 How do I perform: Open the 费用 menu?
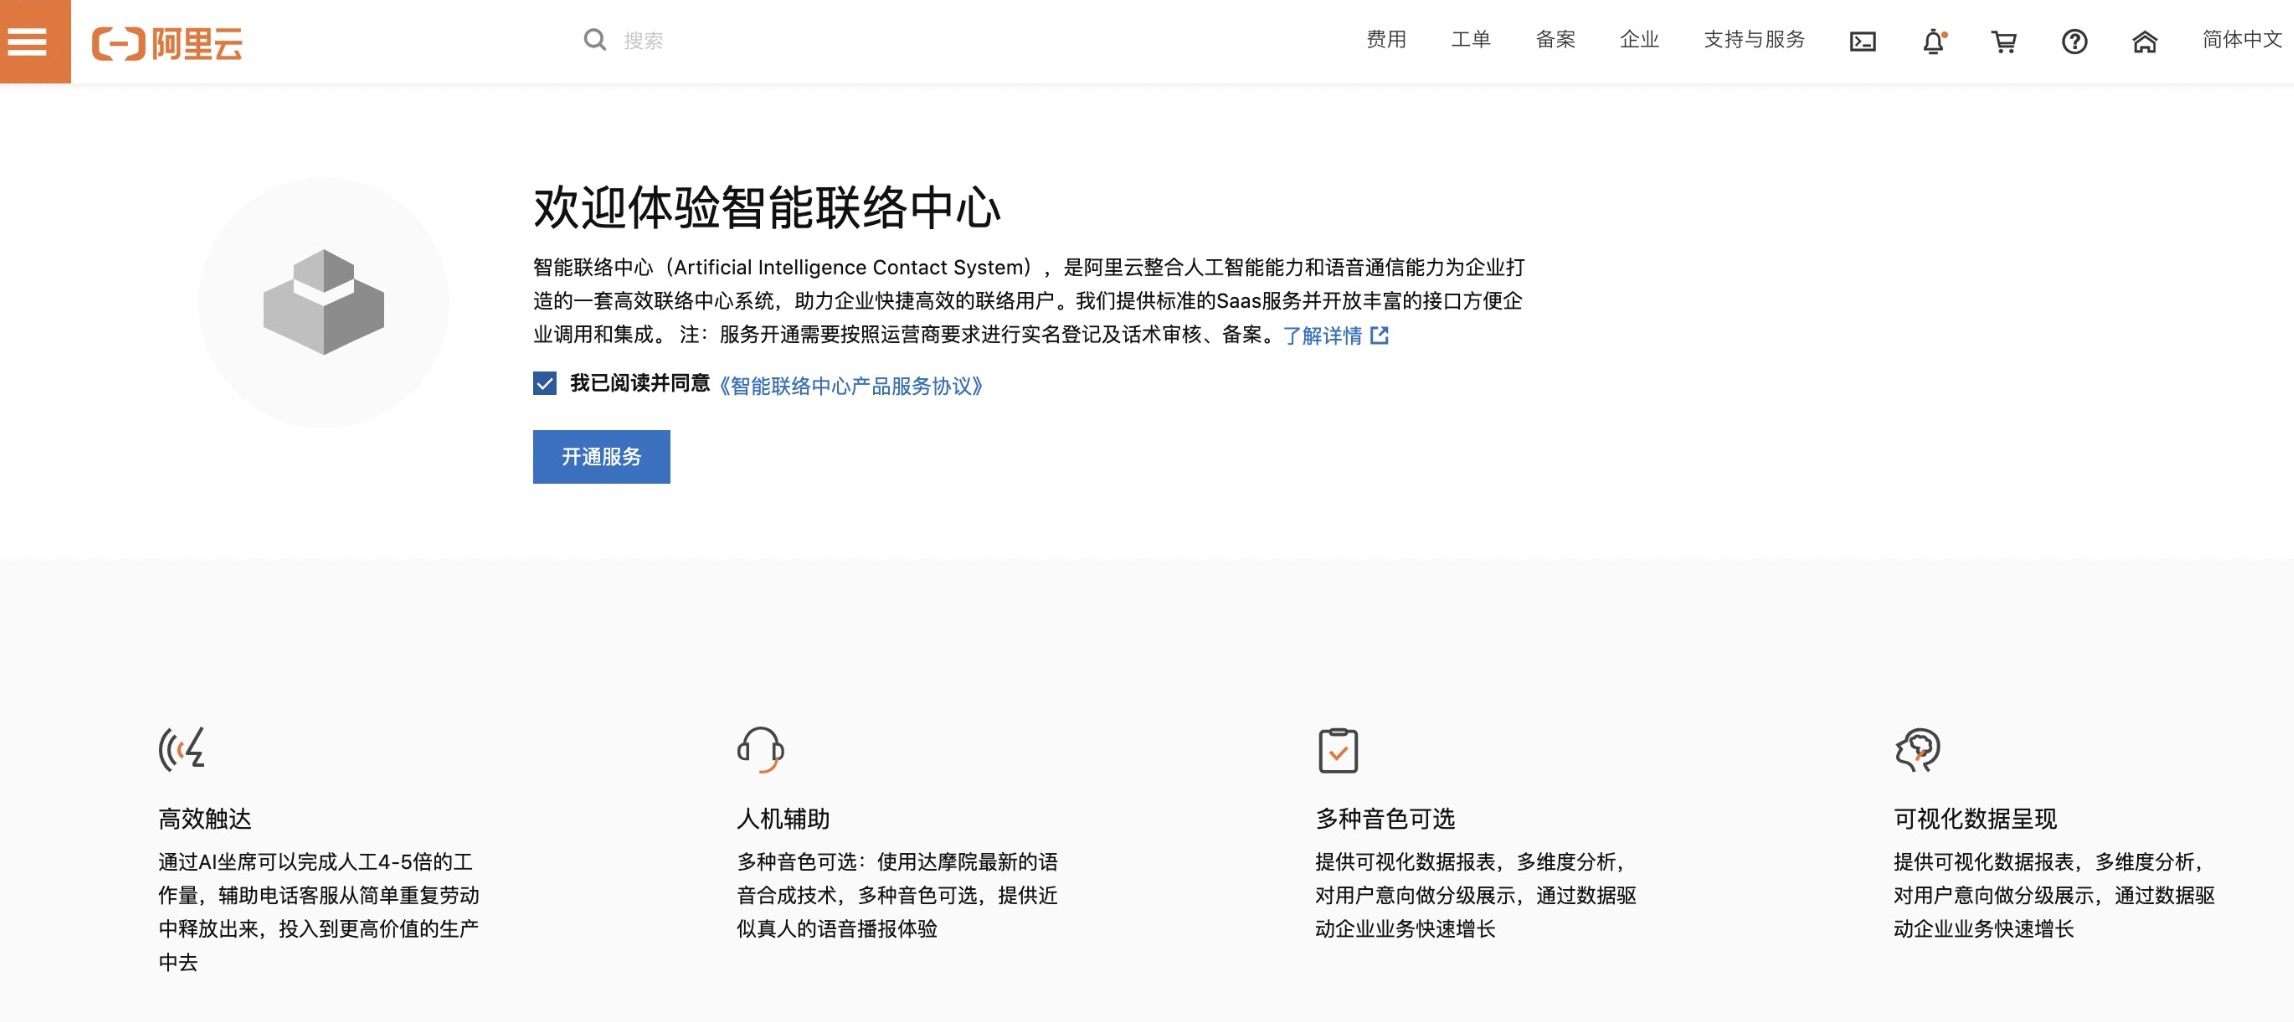pos(1386,40)
